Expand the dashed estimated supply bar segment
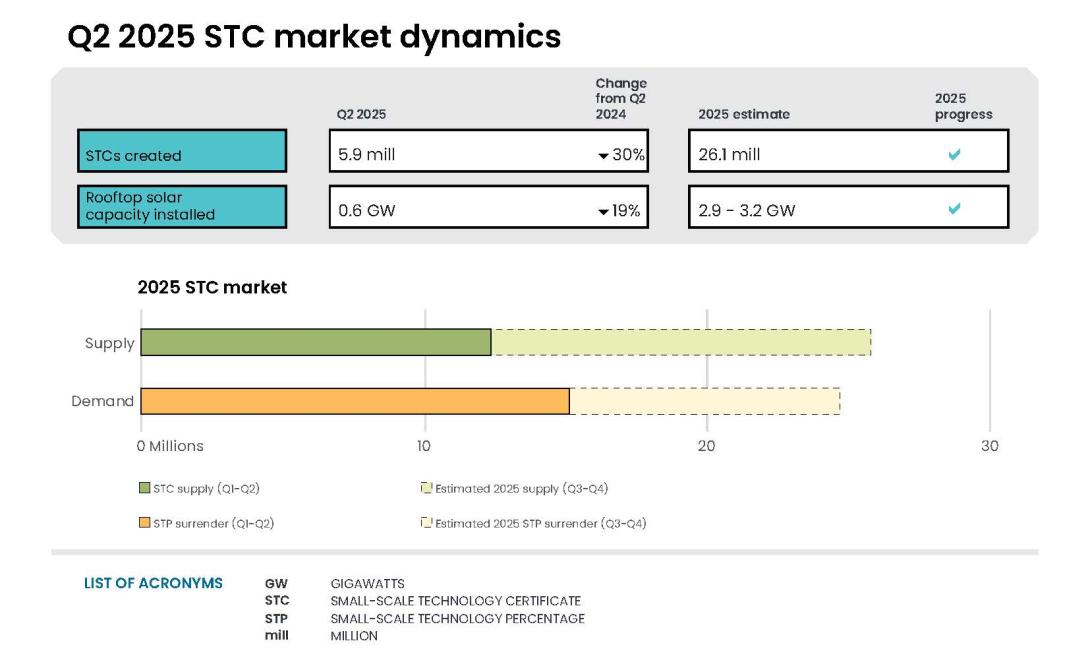Viewport: 1090px width, 666px height. [x=680, y=340]
